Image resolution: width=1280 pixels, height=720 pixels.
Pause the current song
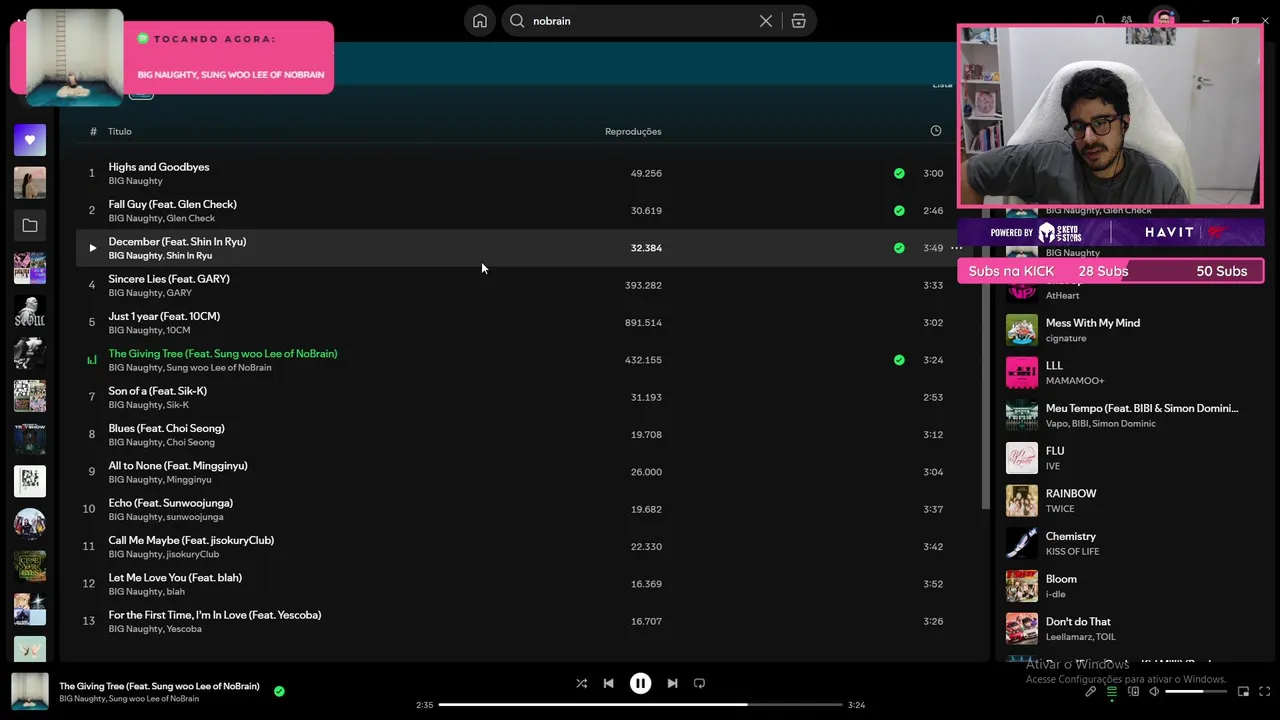click(640, 683)
